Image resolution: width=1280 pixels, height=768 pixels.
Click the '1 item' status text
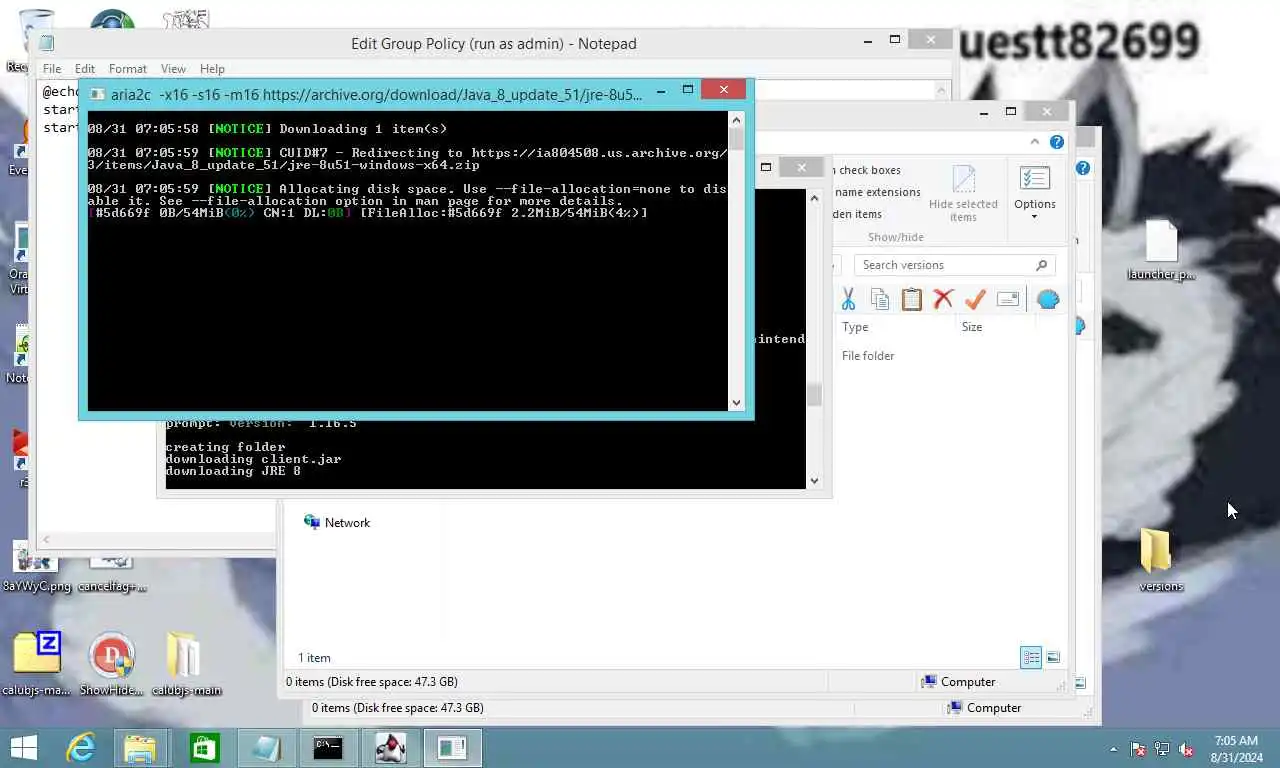click(x=314, y=658)
